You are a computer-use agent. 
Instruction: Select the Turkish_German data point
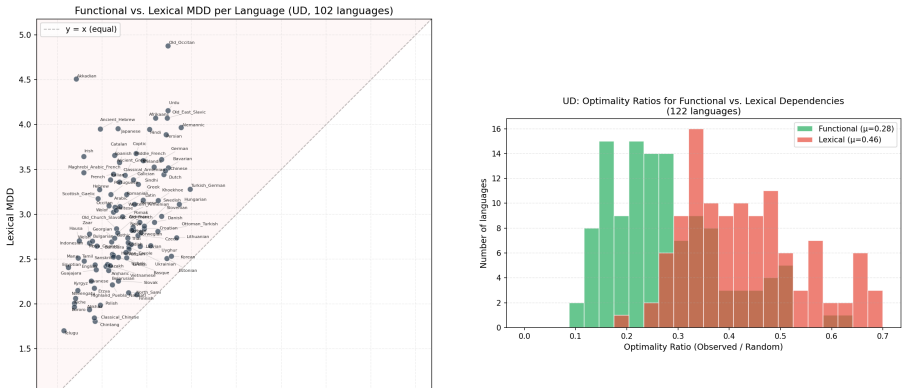190,189
